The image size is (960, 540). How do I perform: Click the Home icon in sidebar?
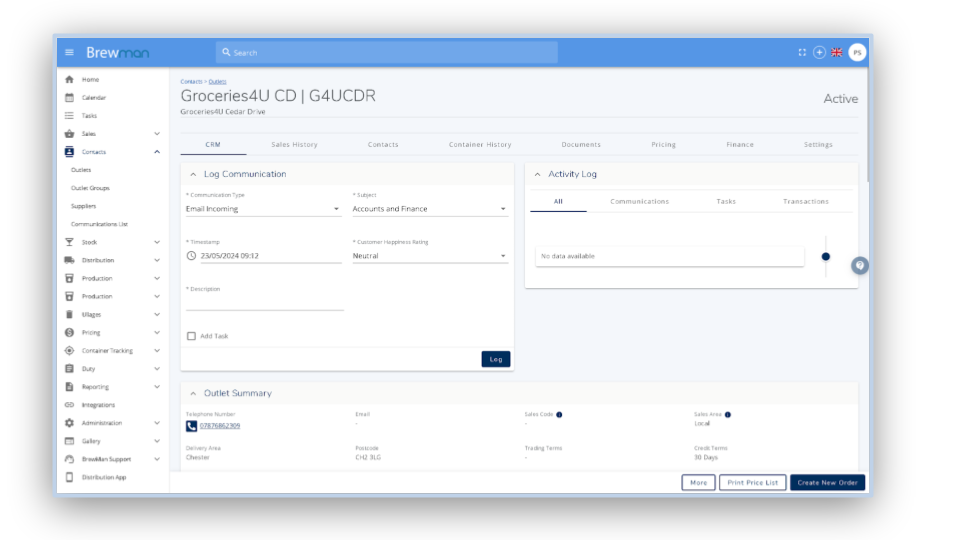[69, 80]
